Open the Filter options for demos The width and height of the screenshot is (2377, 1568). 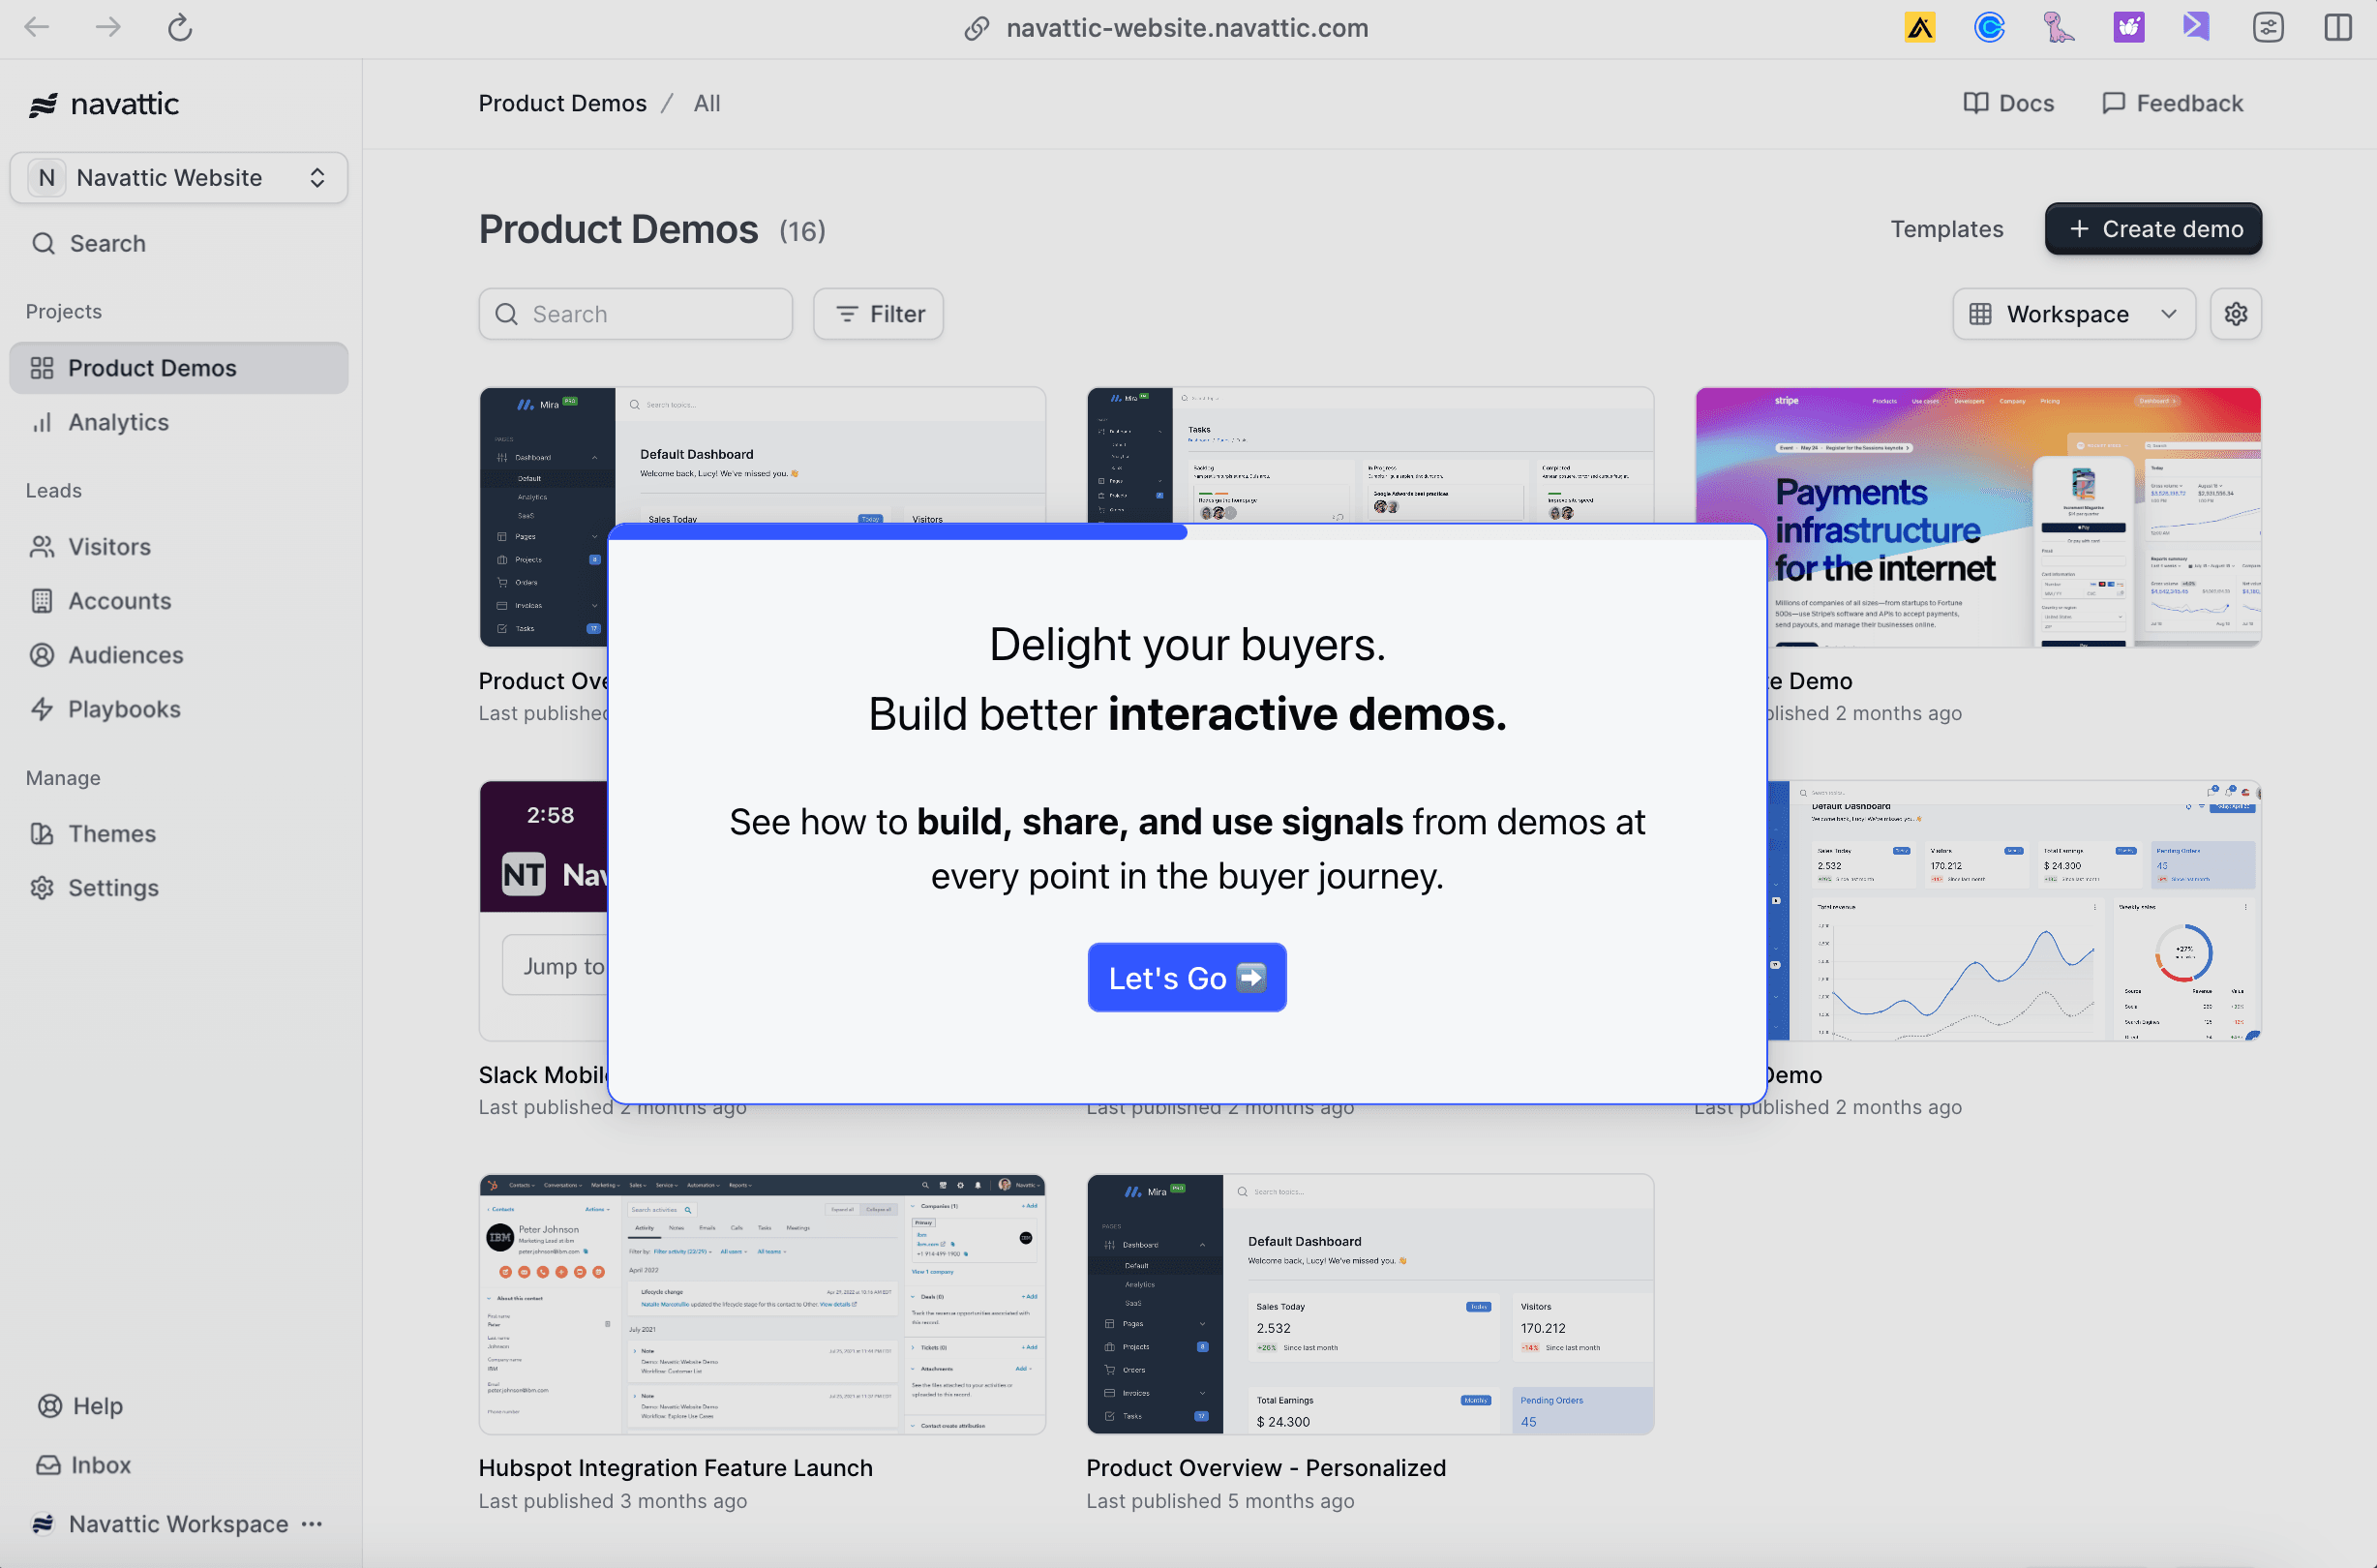[877, 313]
